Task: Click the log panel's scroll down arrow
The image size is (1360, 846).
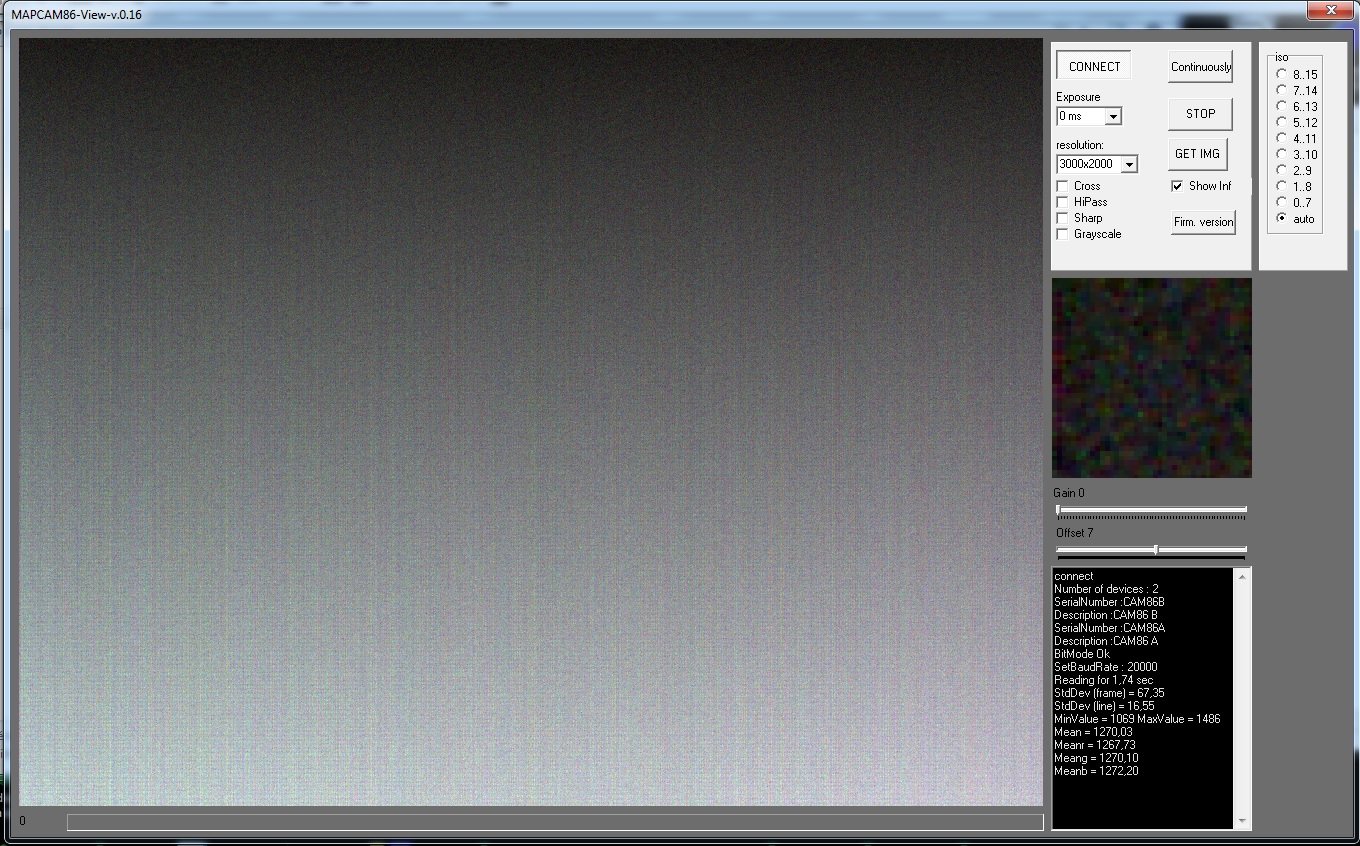Action: tap(1243, 822)
